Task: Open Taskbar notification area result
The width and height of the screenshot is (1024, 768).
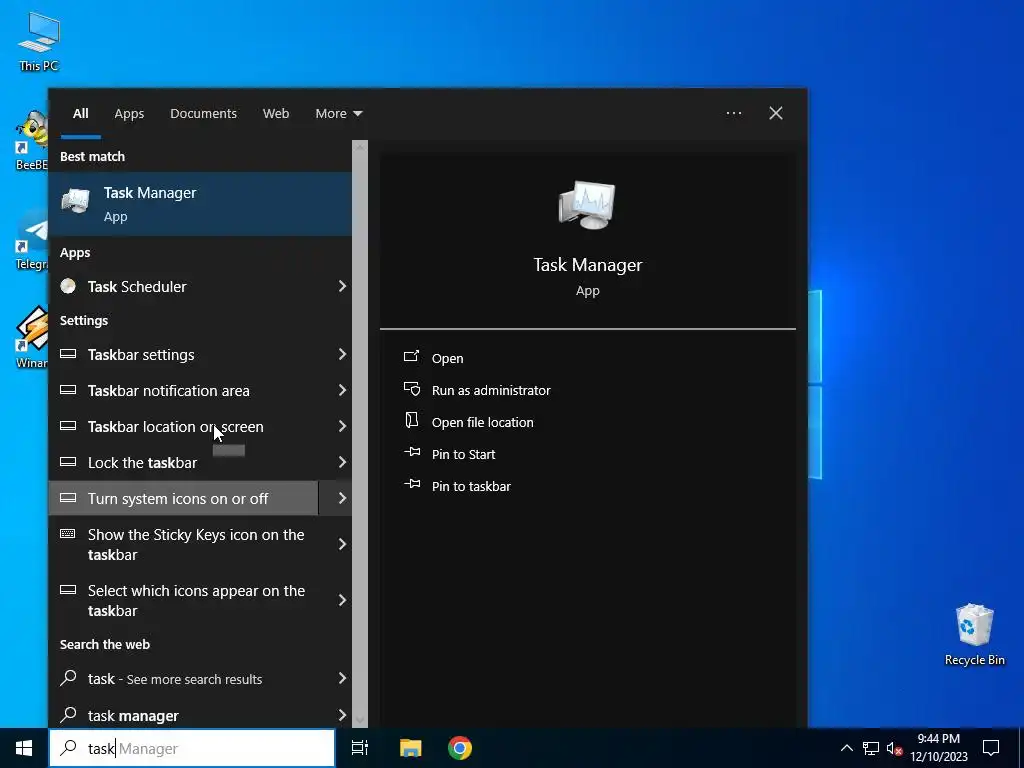Action: (184, 391)
